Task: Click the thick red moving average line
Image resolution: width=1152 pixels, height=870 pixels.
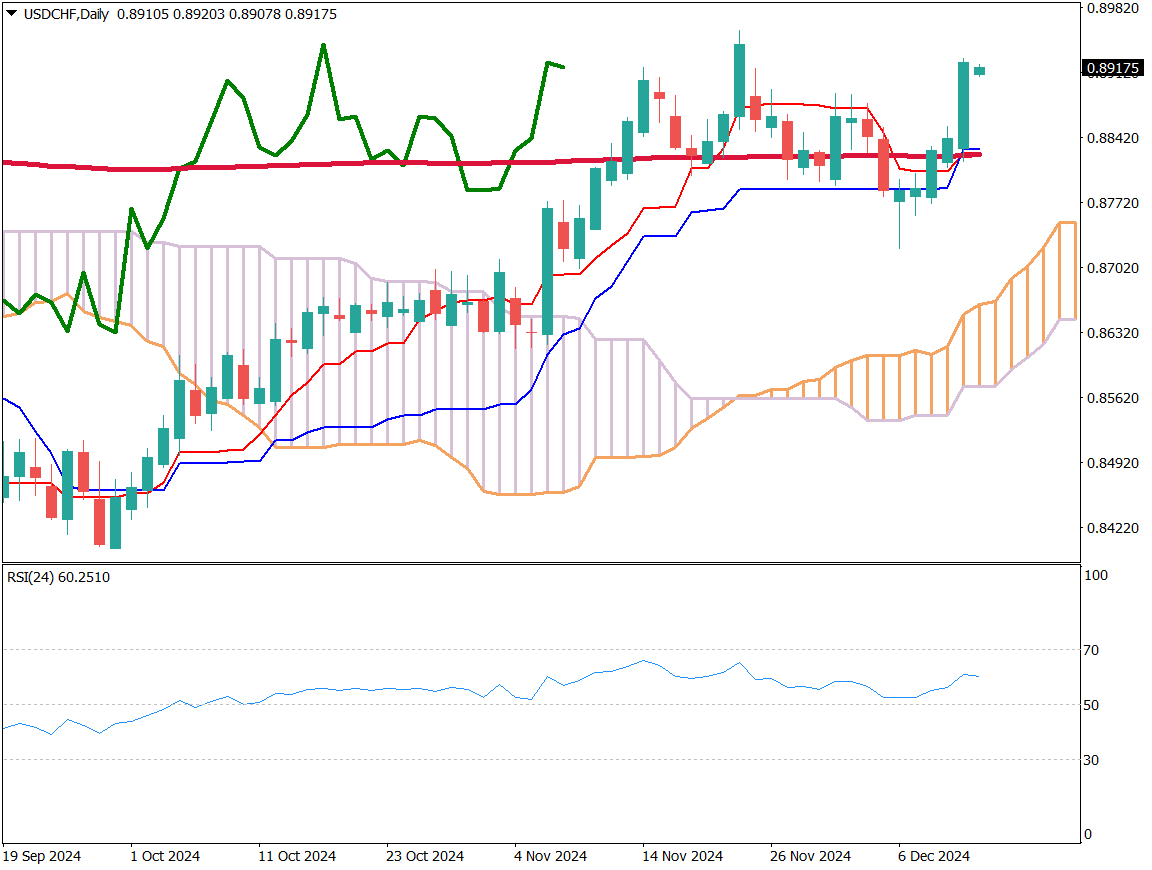Action: coord(300,165)
